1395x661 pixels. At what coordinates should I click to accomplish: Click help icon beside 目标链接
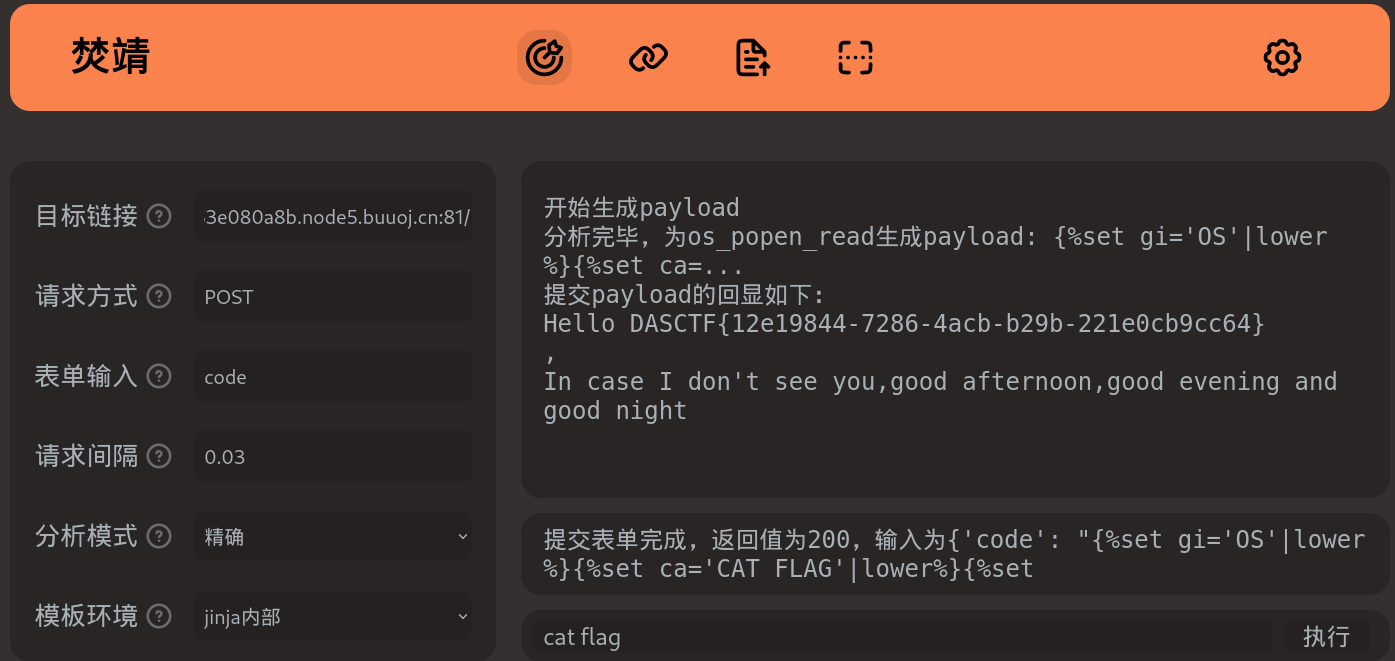coord(159,216)
